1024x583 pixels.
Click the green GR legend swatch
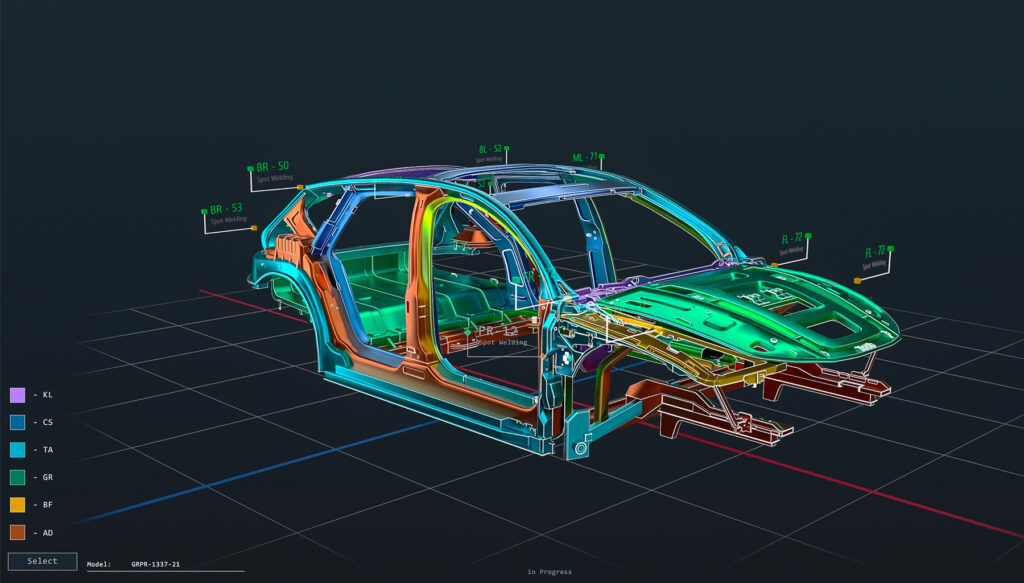[17, 478]
